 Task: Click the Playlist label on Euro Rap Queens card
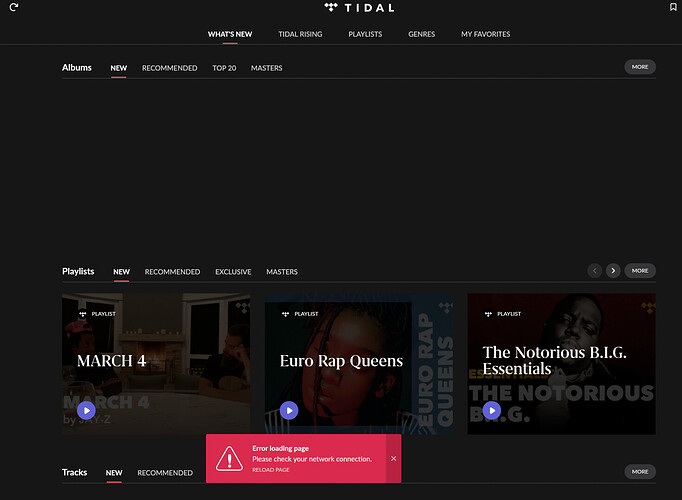306,314
